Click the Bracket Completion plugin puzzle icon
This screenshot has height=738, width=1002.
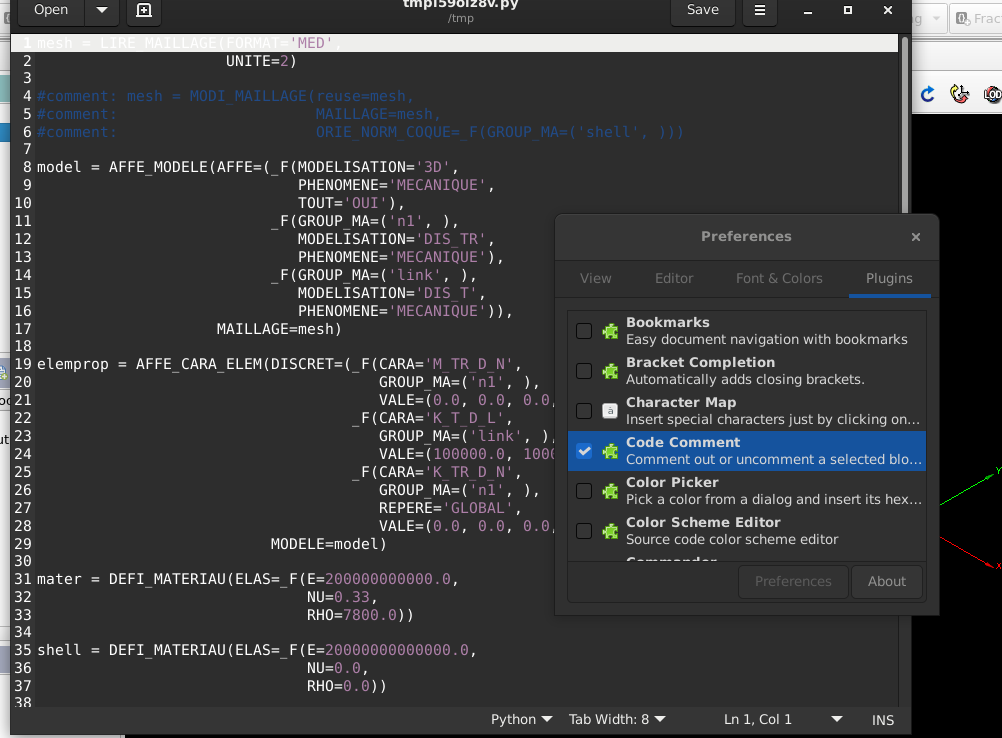click(x=610, y=371)
